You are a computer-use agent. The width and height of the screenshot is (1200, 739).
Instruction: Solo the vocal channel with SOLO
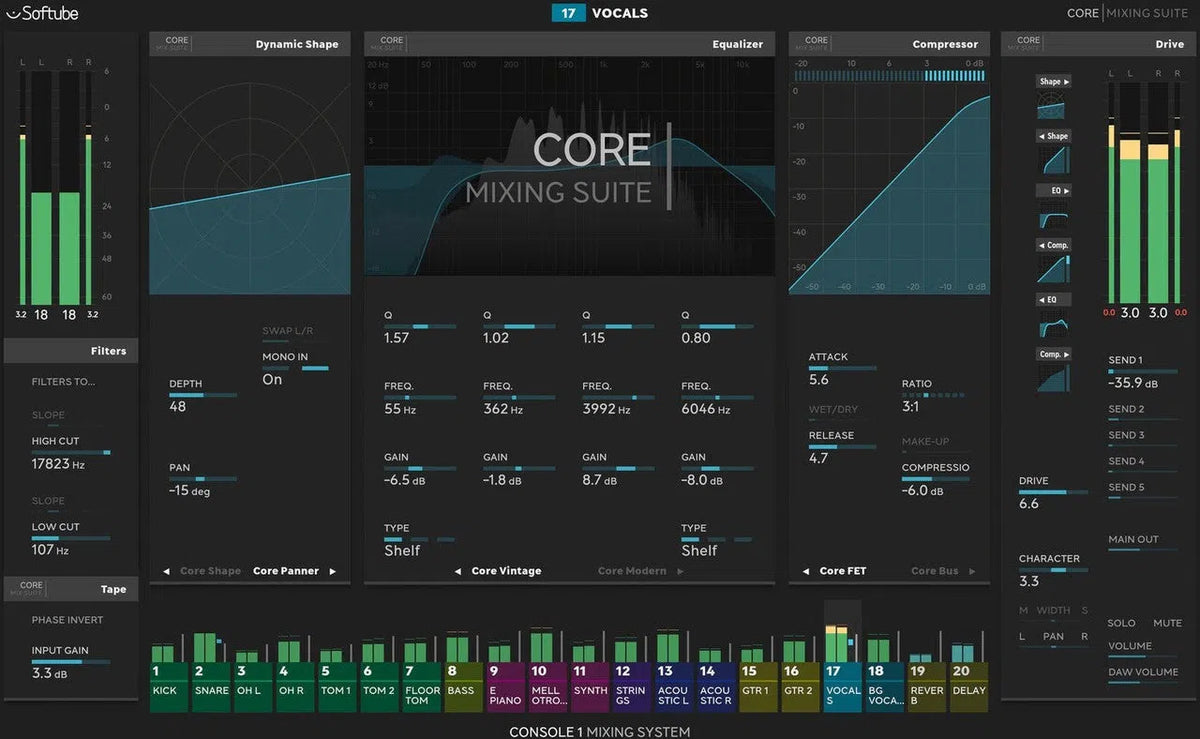(1120, 622)
